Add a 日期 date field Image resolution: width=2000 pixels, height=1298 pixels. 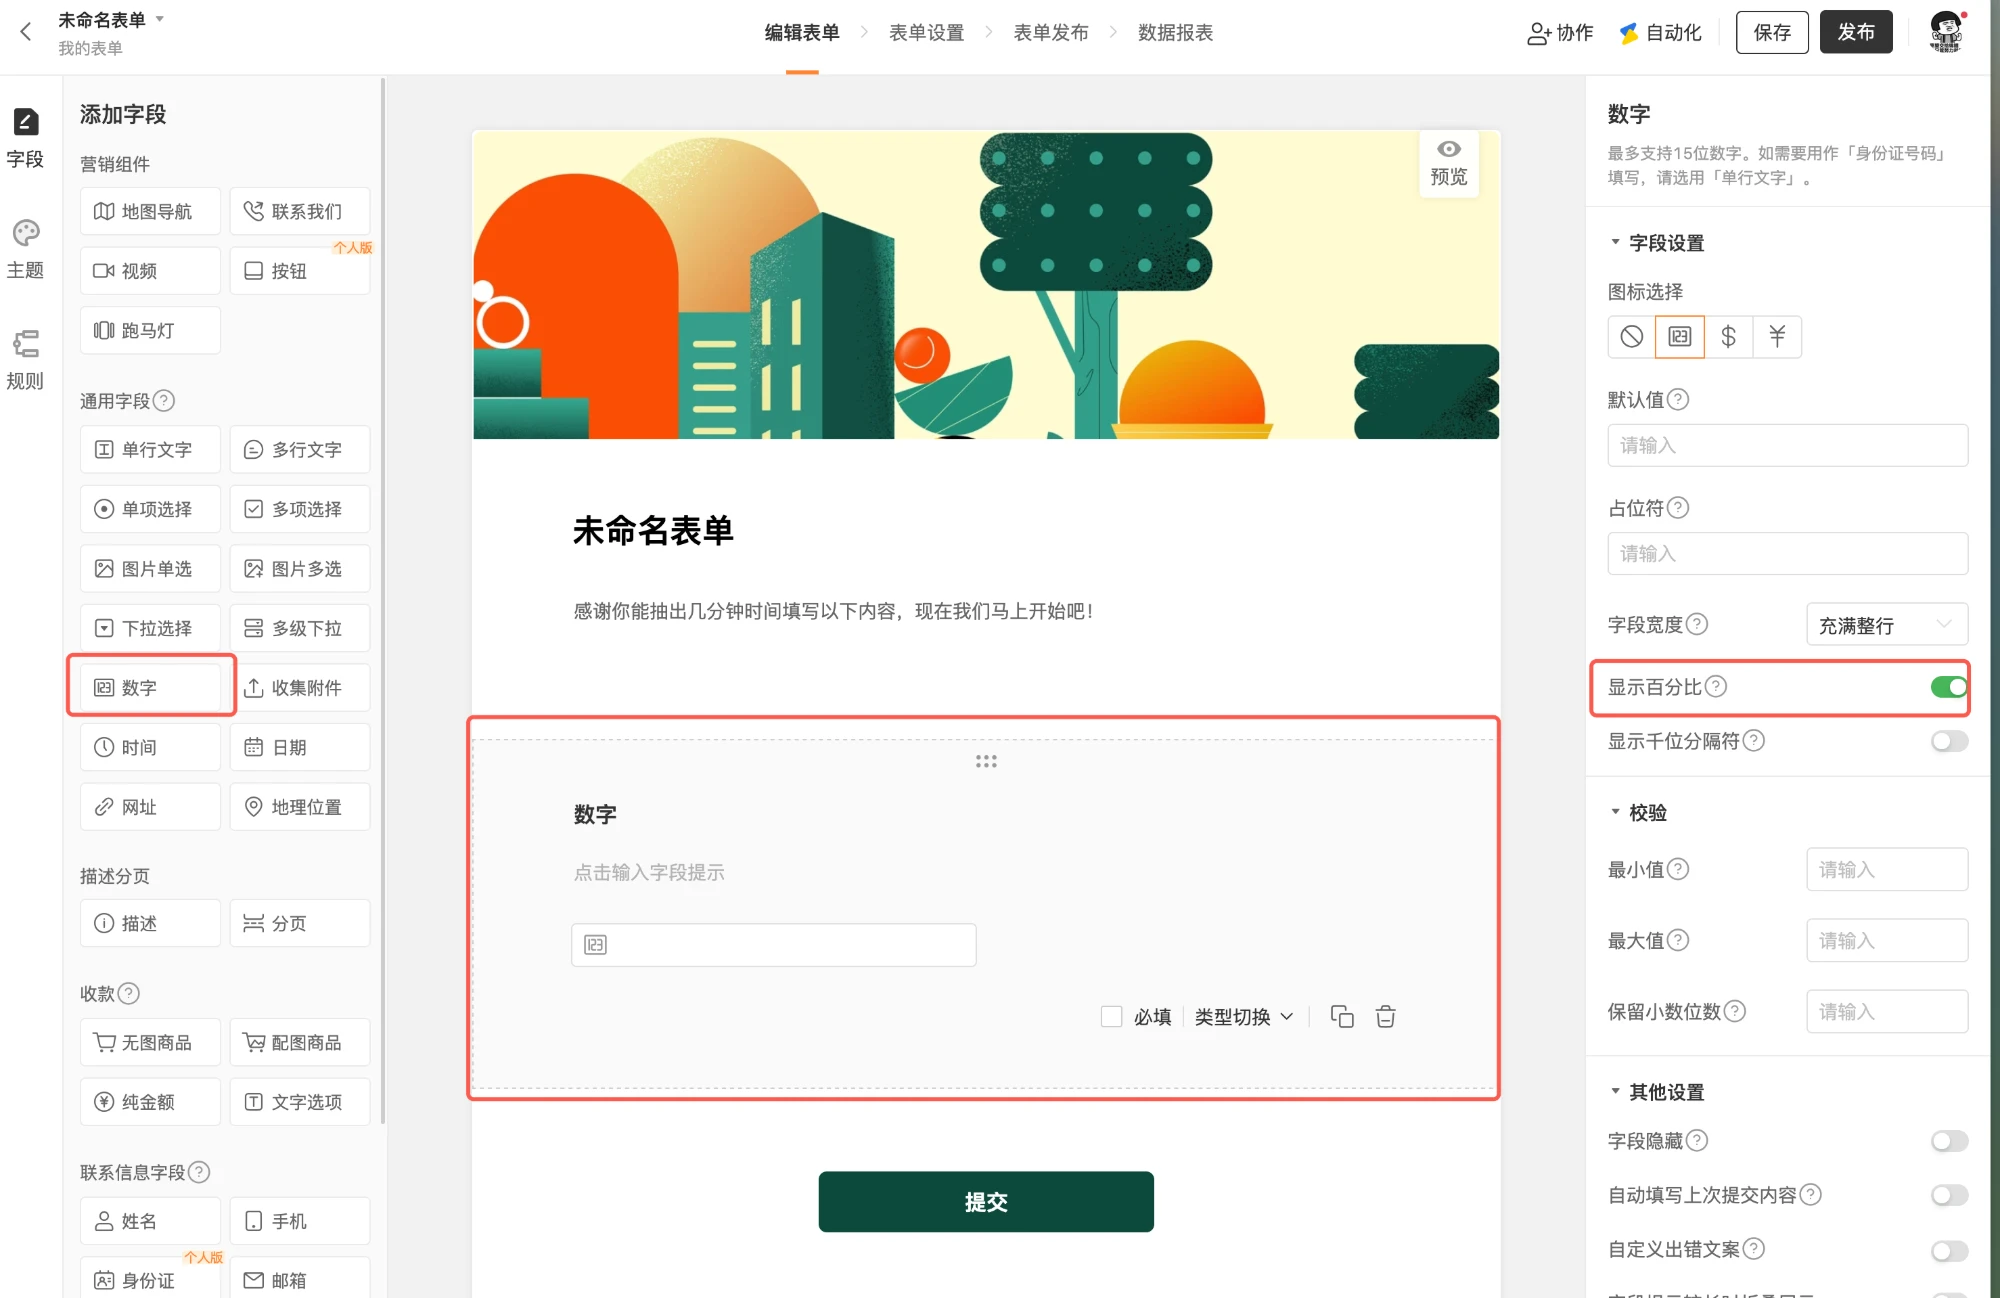tap(300, 747)
